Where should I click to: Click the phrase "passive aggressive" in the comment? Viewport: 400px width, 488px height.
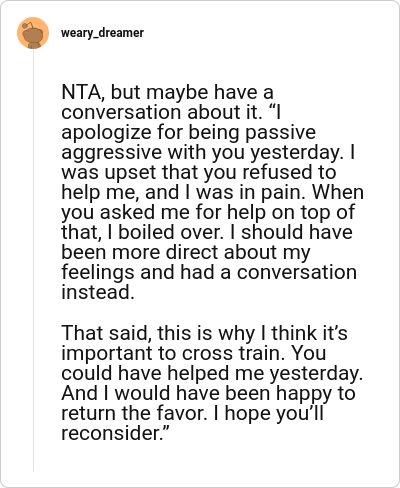pyautogui.click(x=188, y=142)
